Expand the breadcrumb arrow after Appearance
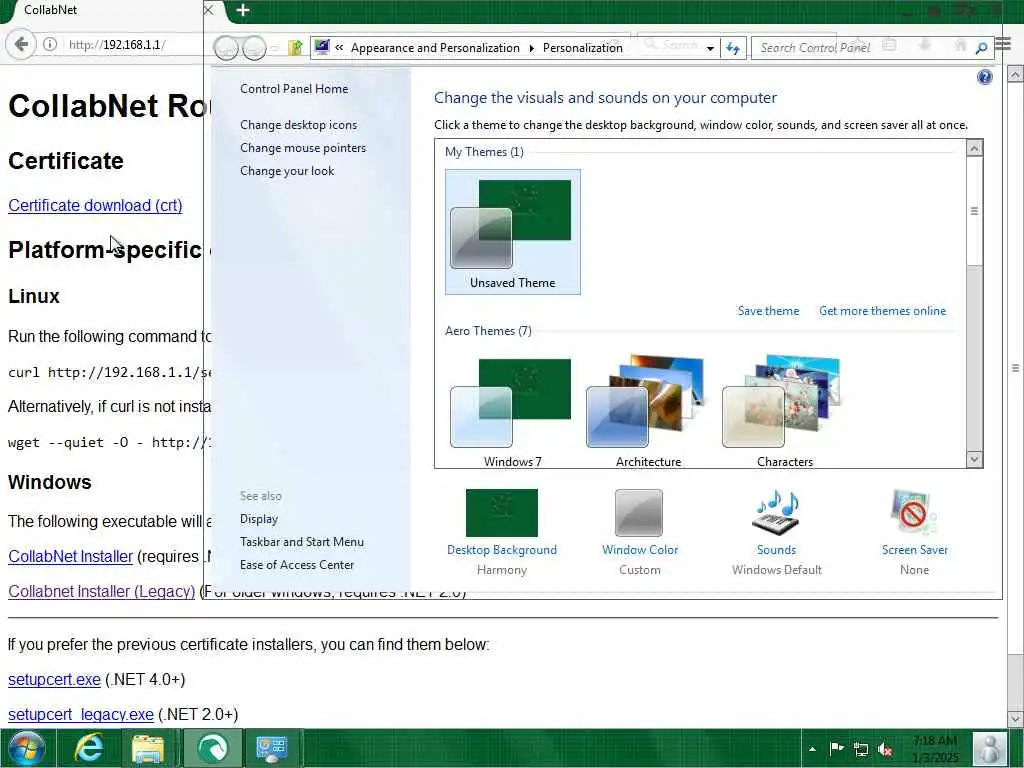The height and width of the screenshot is (768, 1024). coord(532,48)
